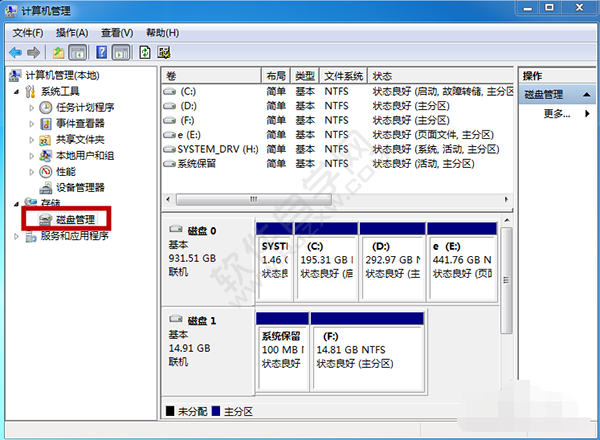The image size is (600, 440).
Task: Open the 更多... submenu arrow
Action: (x=587, y=114)
